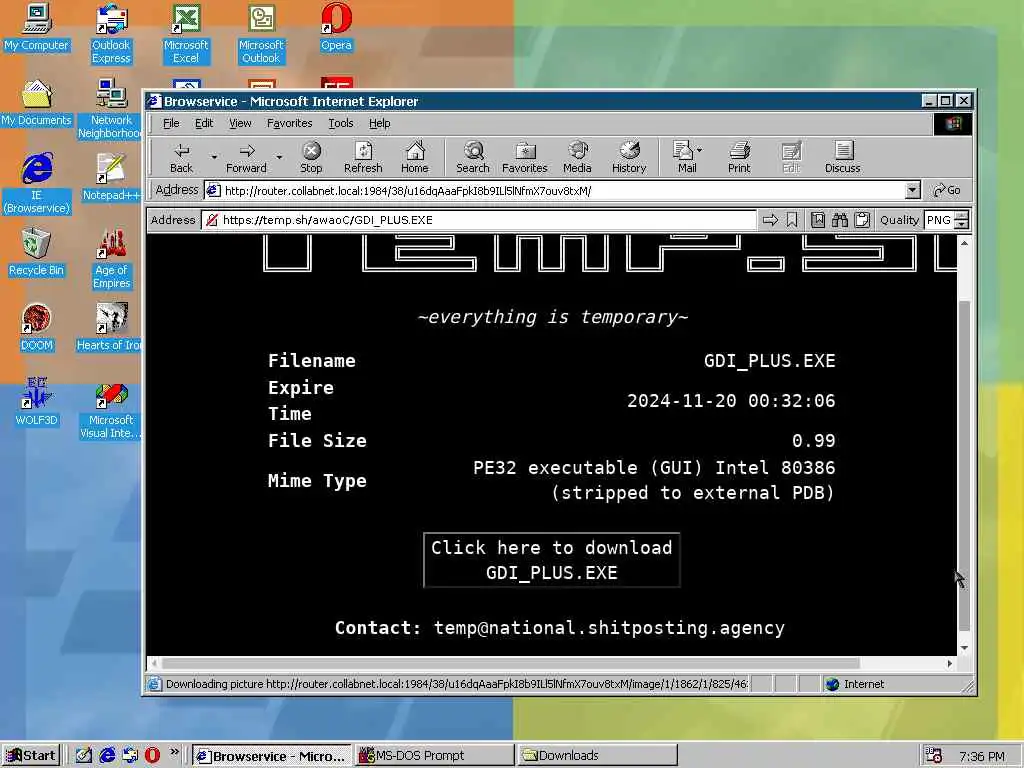Launch WOLF3D desktop shortcut
The height and width of the screenshot is (768, 1024).
[x=36, y=403]
